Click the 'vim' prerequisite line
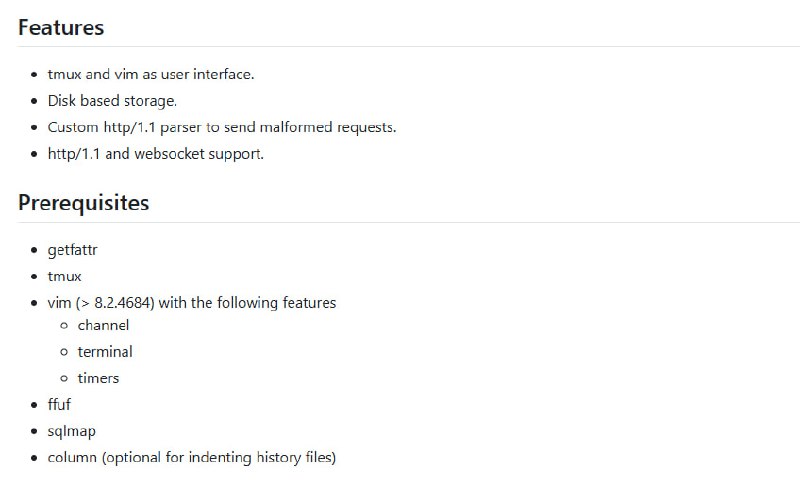Viewport: 800px width, 487px height. click(59, 303)
